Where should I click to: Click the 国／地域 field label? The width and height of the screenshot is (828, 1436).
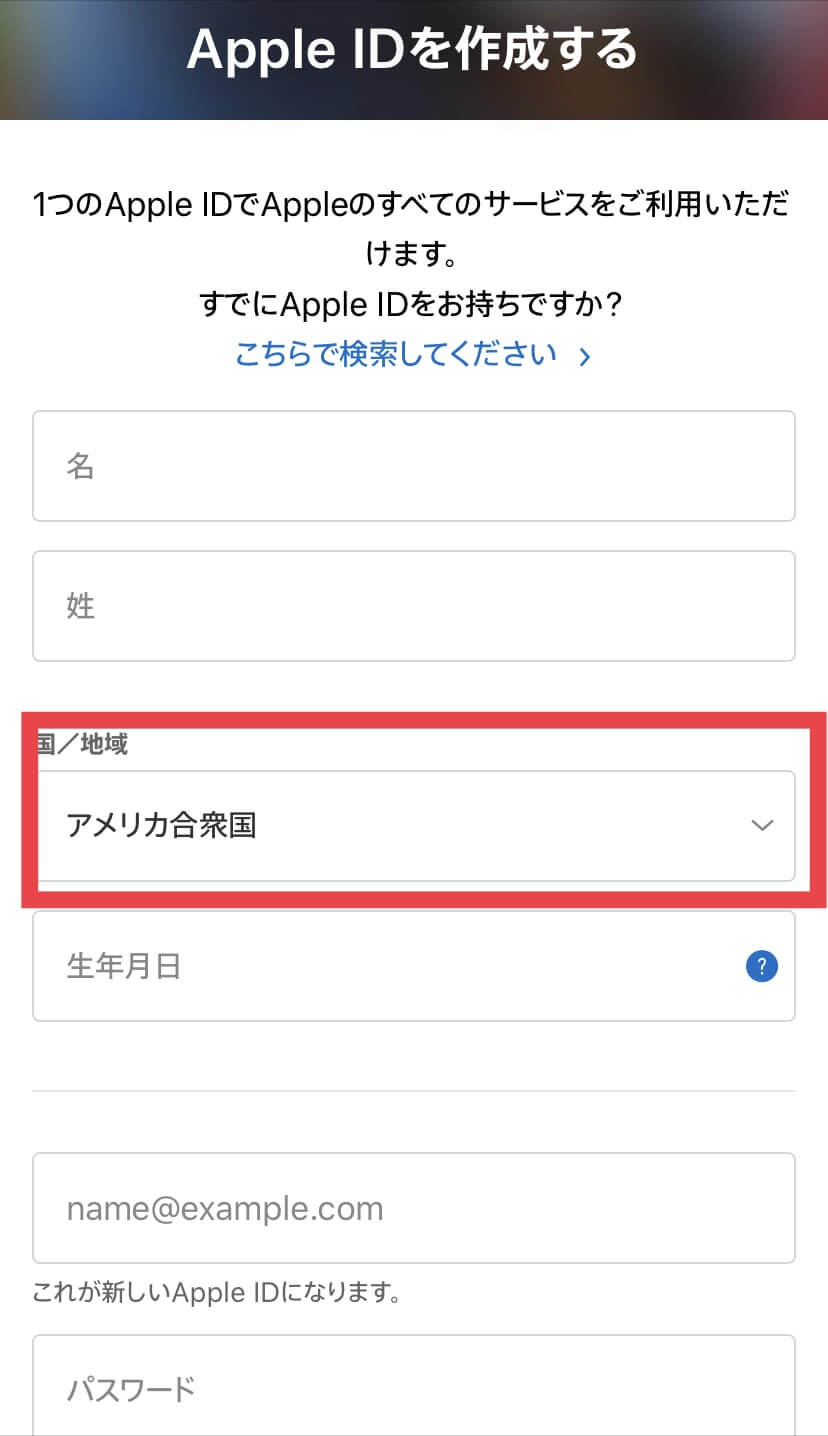[x=84, y=744]
